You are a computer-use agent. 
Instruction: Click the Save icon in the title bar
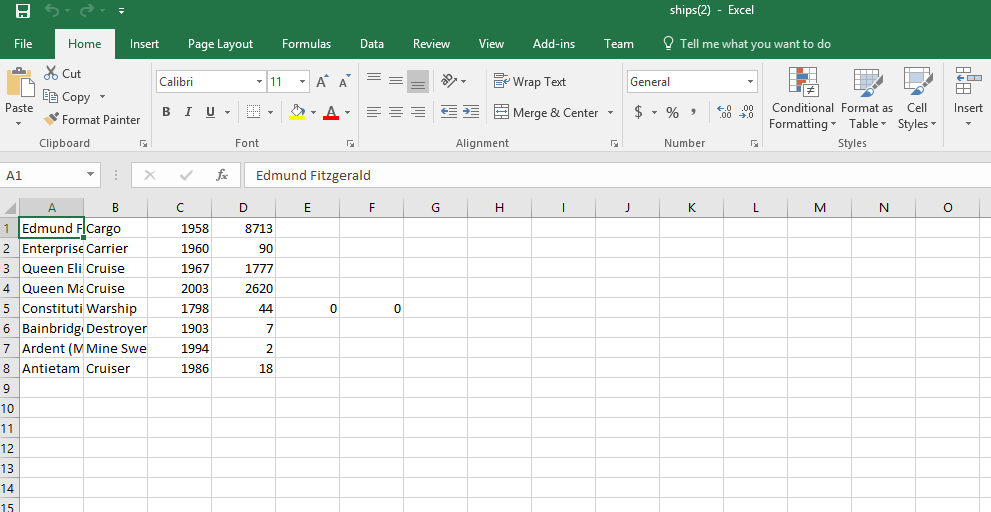click(23, 11)
